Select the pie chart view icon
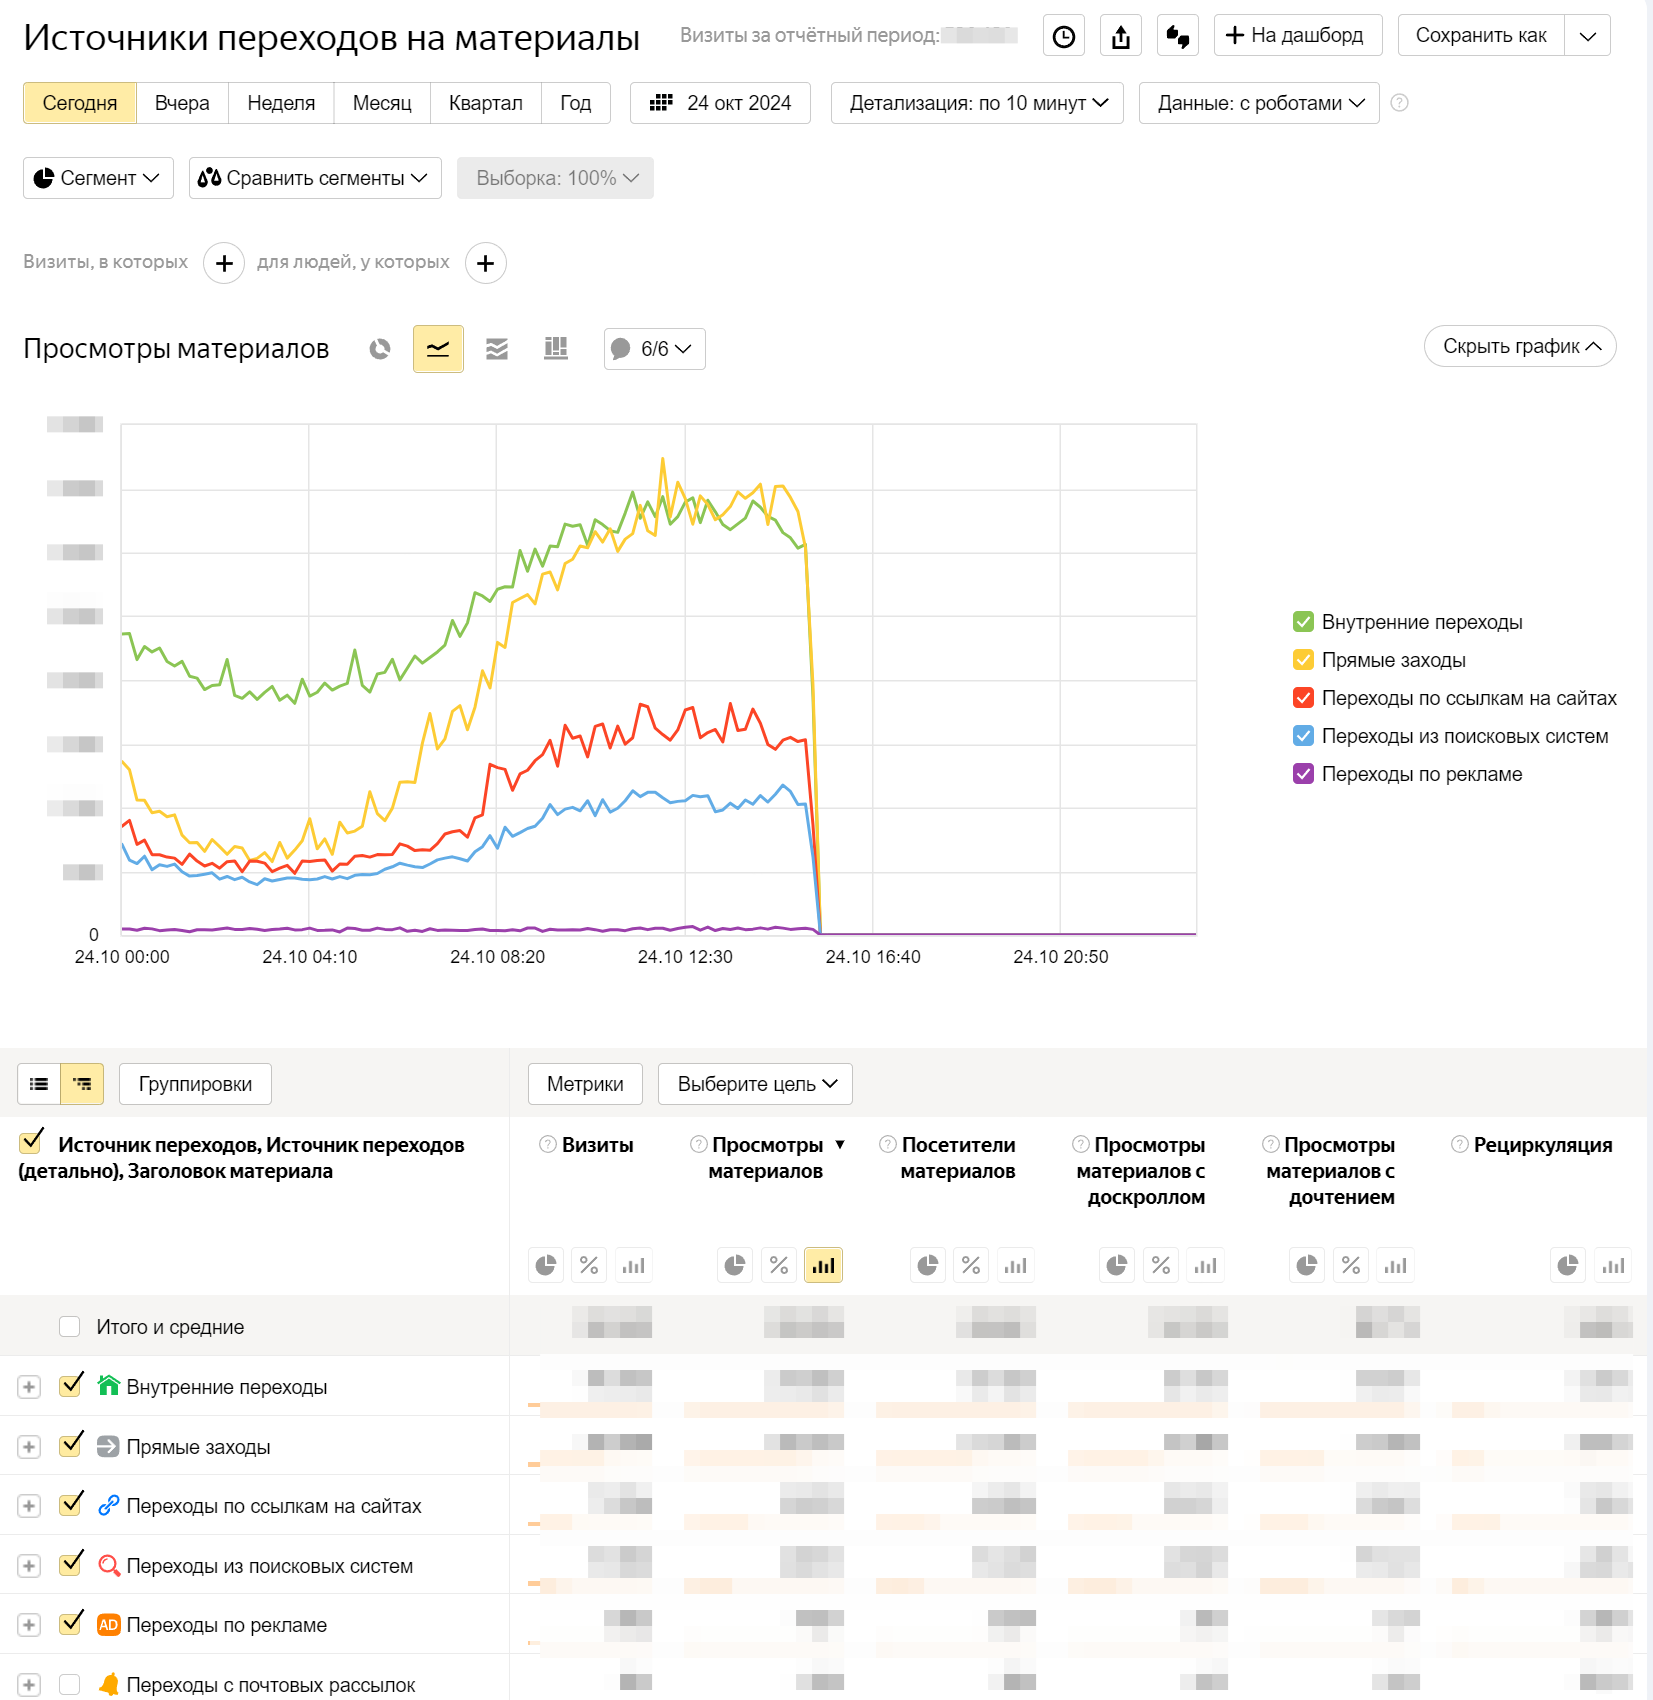Image resolution: width=1653 pixels, height=1700 pixels. point(380,349)
